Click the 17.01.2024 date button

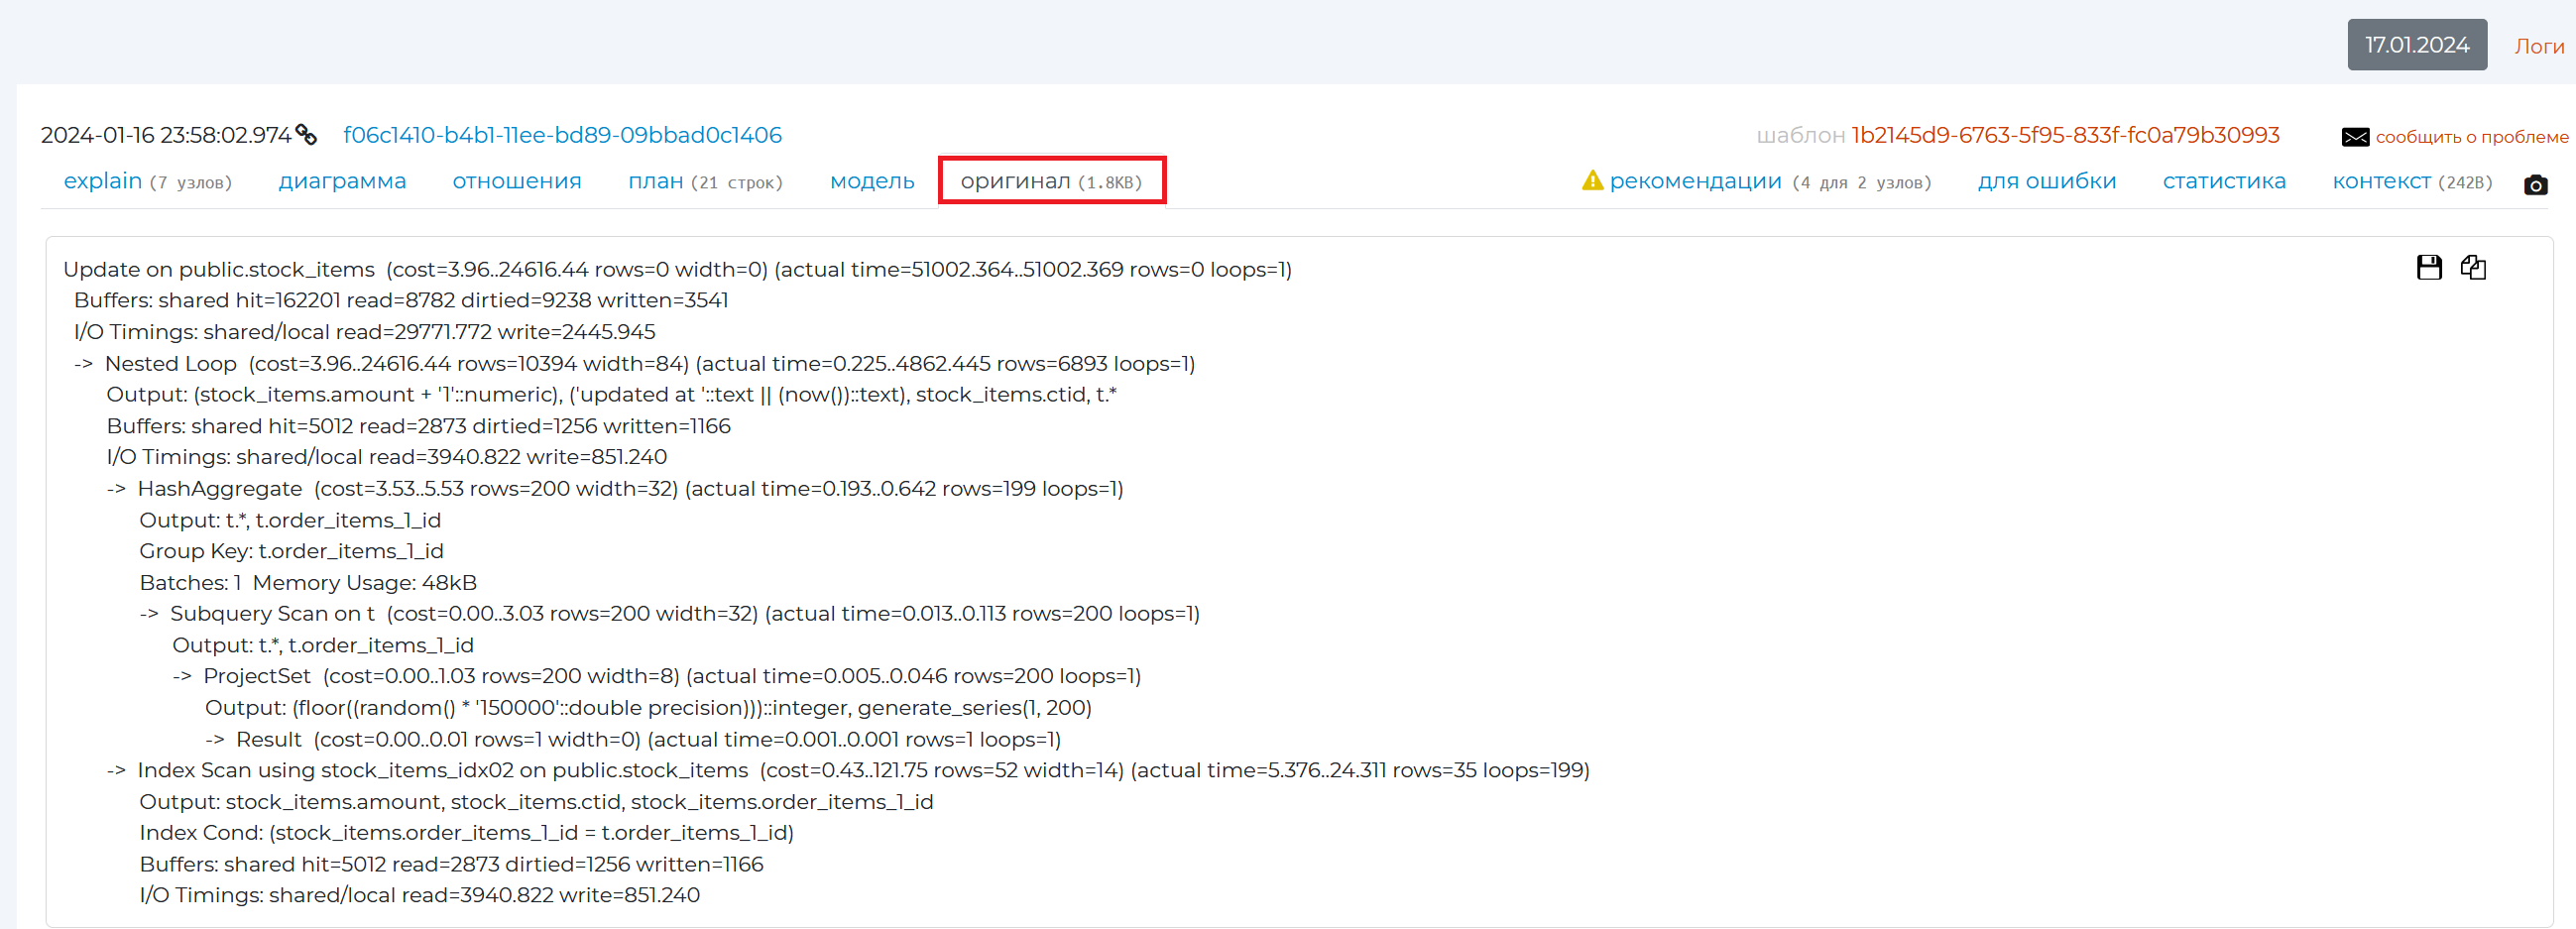(x=2416, y=45)
